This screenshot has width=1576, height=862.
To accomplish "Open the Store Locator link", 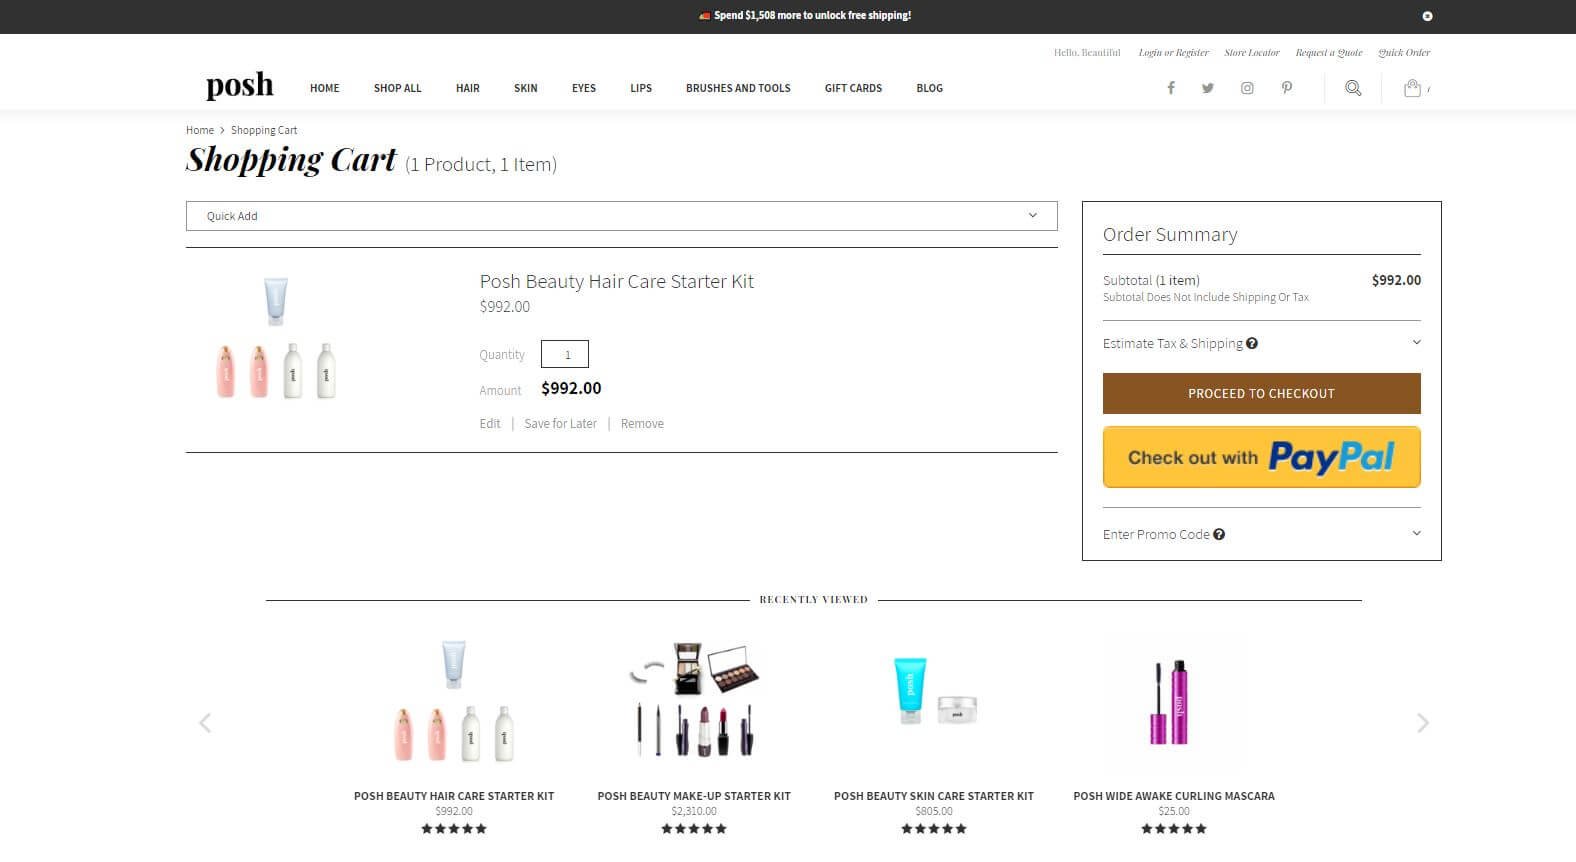I will (x=1252, y=53).
